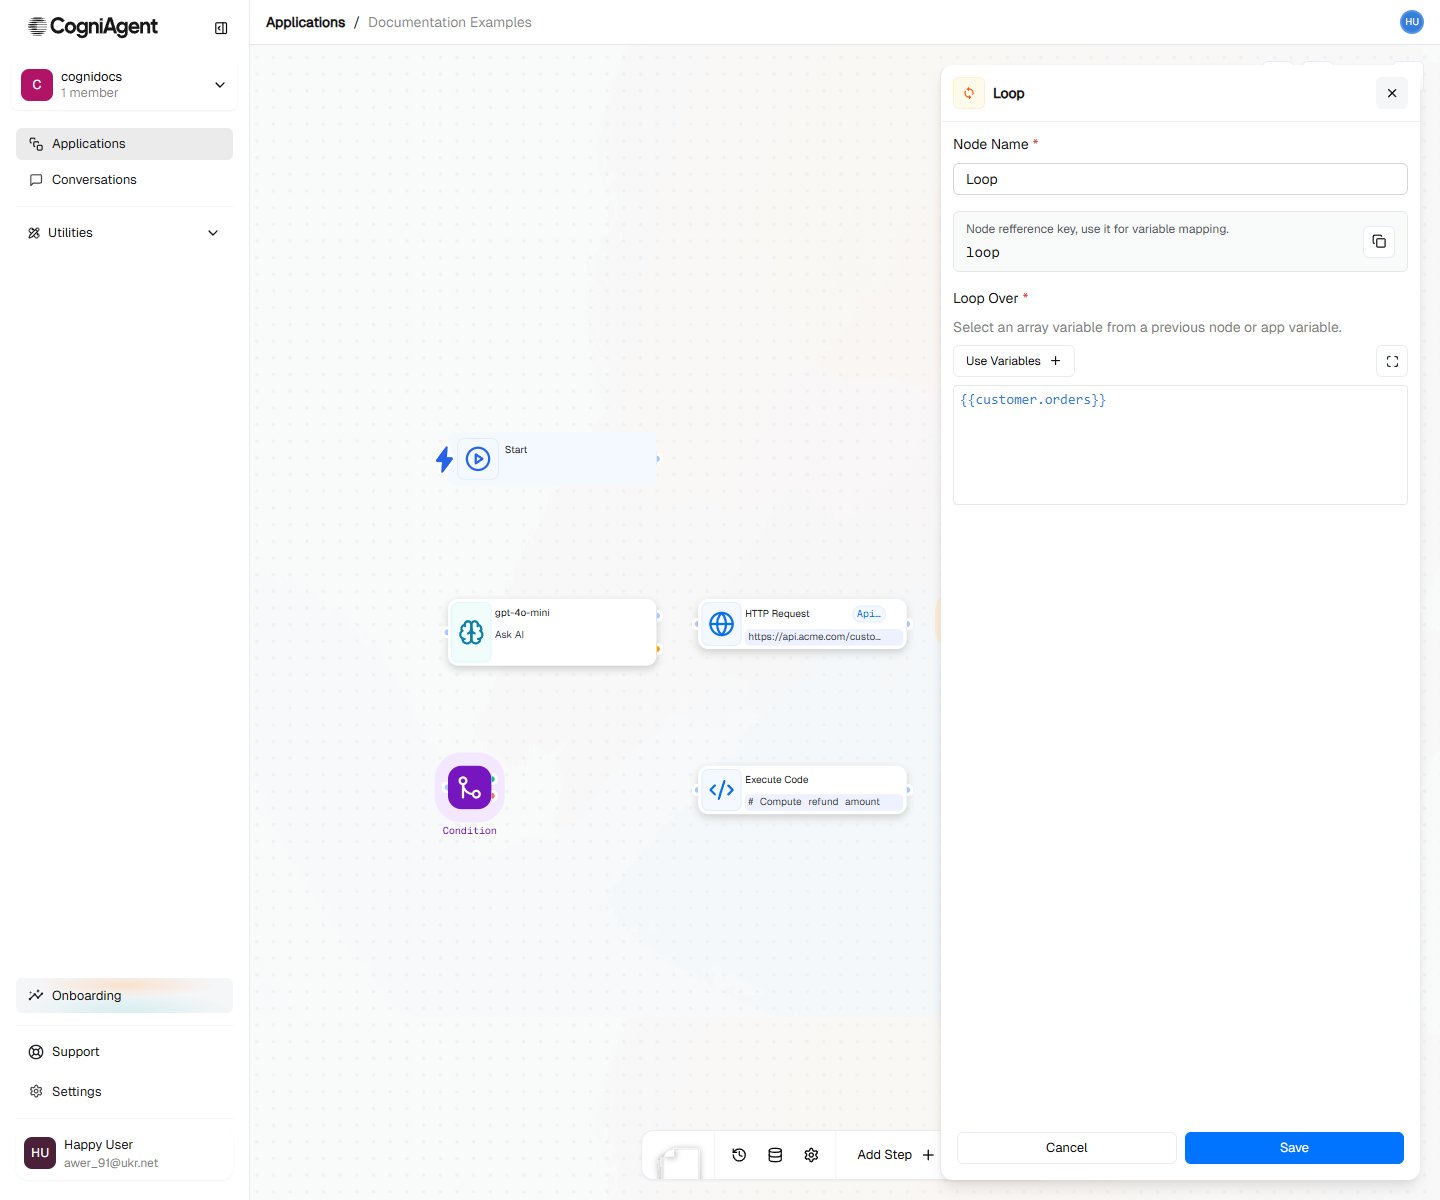This screenshot has width=1440, height=1200.
Task: Open version history in bottom toolbar
Action: pyautogui.click(x=739, y=1155)
